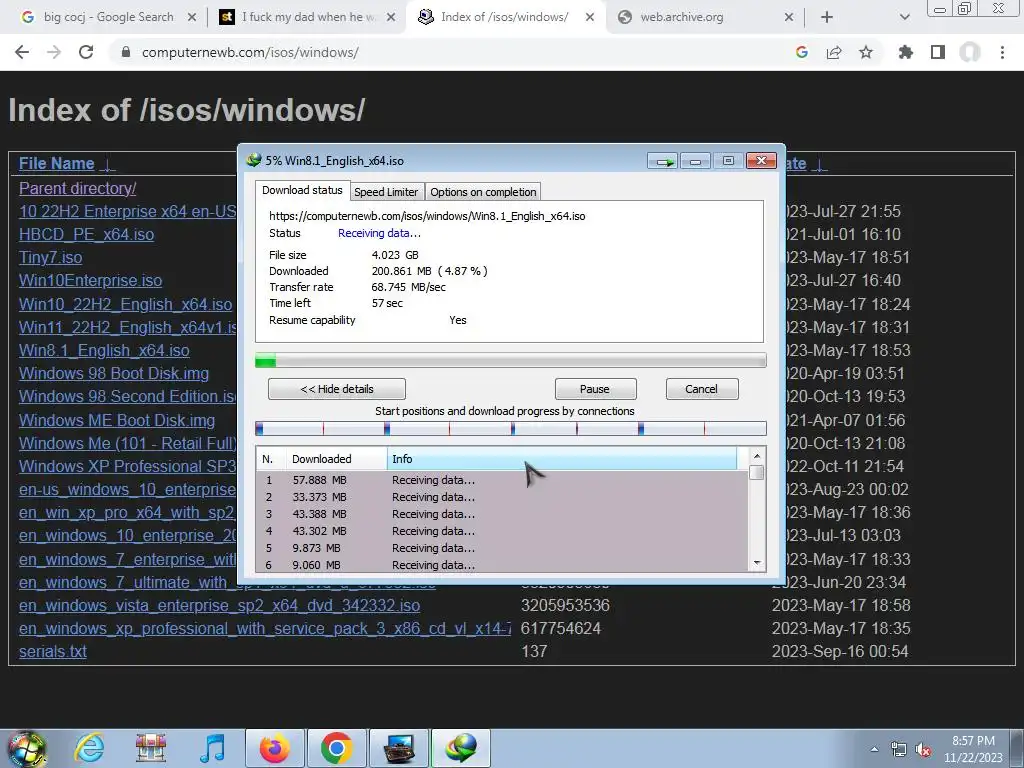Screen dimensions: 1024x768
Task: Open the Win10Enterprise.iso link
Action: (x=90, y=280)
